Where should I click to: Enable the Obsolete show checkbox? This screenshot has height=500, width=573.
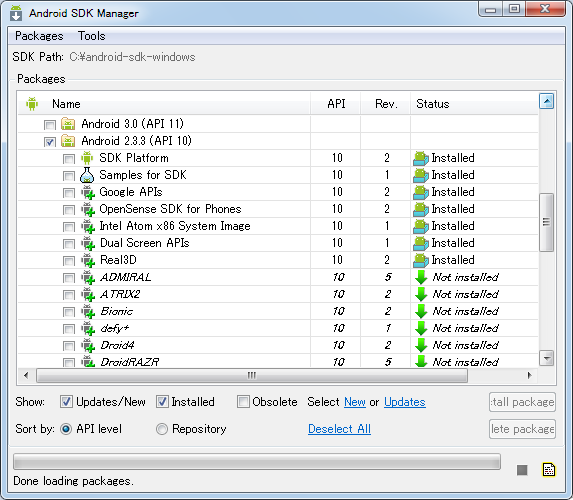click(x=243, y=402)
